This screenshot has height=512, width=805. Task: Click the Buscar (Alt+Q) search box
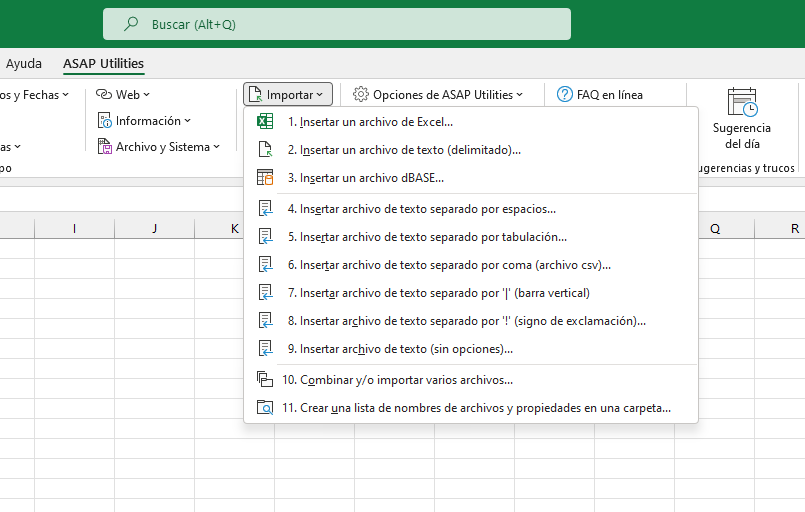[x=337, y=24]
